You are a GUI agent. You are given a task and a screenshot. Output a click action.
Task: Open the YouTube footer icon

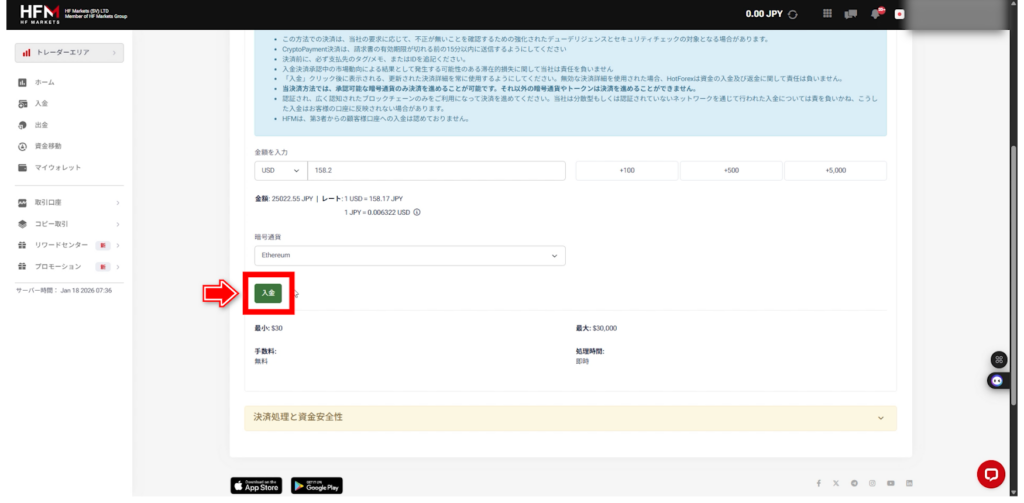point(890,484)
